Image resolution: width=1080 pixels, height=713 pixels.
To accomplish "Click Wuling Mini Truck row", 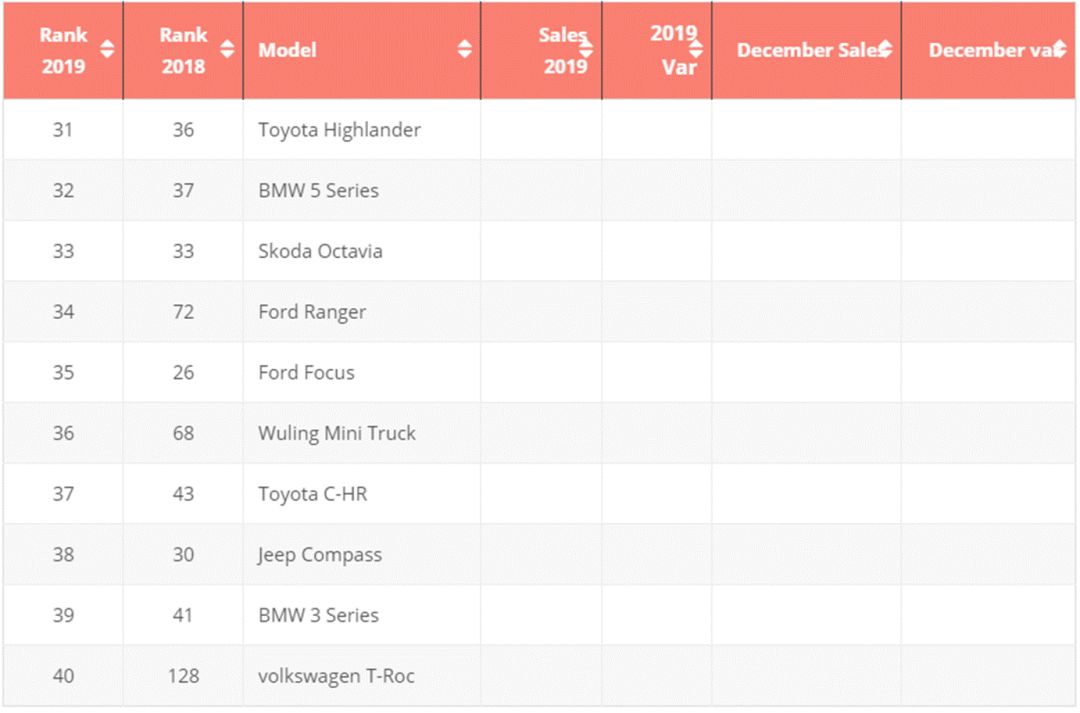I will click(337, 433).
